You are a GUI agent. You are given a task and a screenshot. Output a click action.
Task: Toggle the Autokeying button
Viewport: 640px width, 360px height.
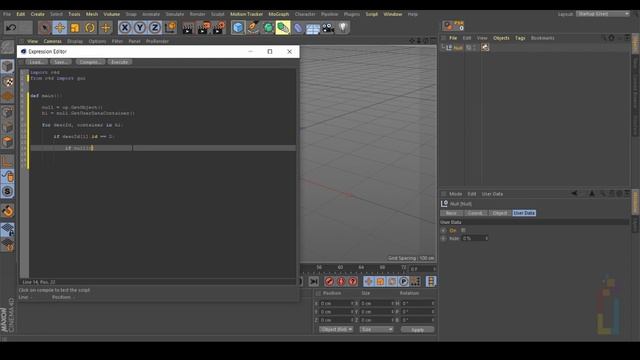341,281
